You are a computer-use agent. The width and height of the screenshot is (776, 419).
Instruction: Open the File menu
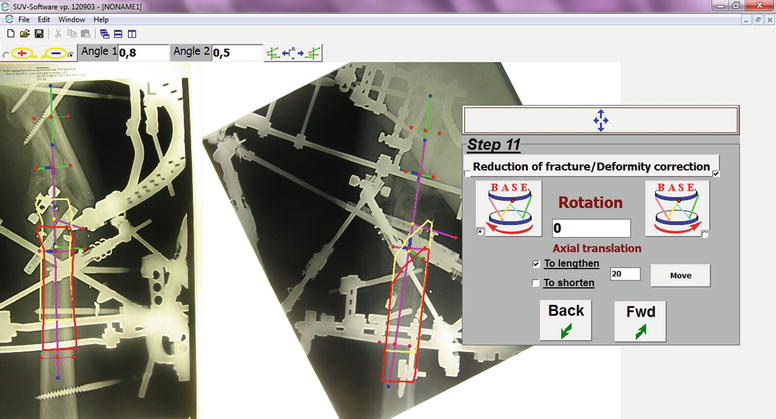[x=23, y=19]
